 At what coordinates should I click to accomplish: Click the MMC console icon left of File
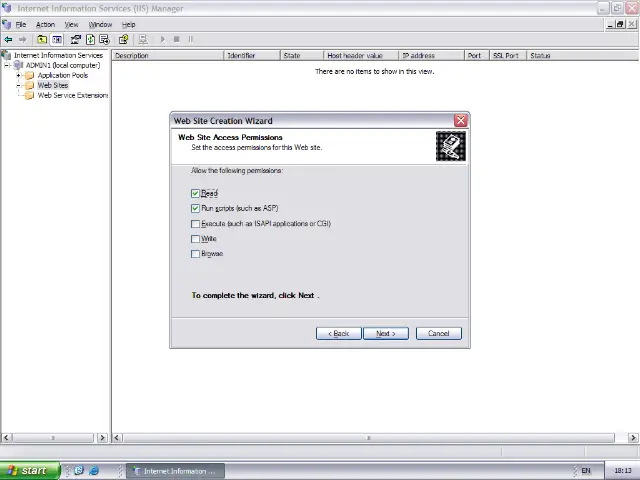pyautogui.click(x=7, y=24)
